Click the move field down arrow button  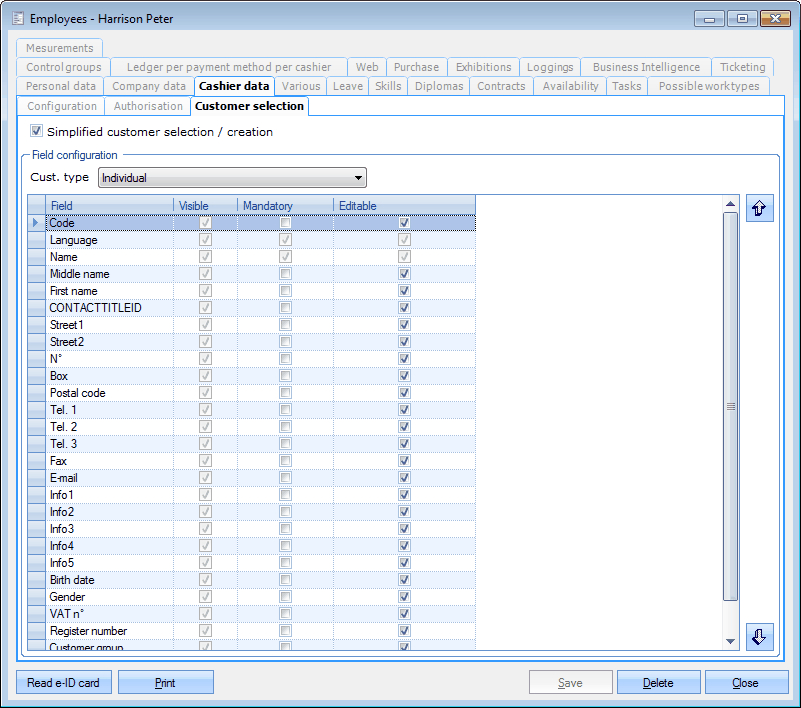759,637
